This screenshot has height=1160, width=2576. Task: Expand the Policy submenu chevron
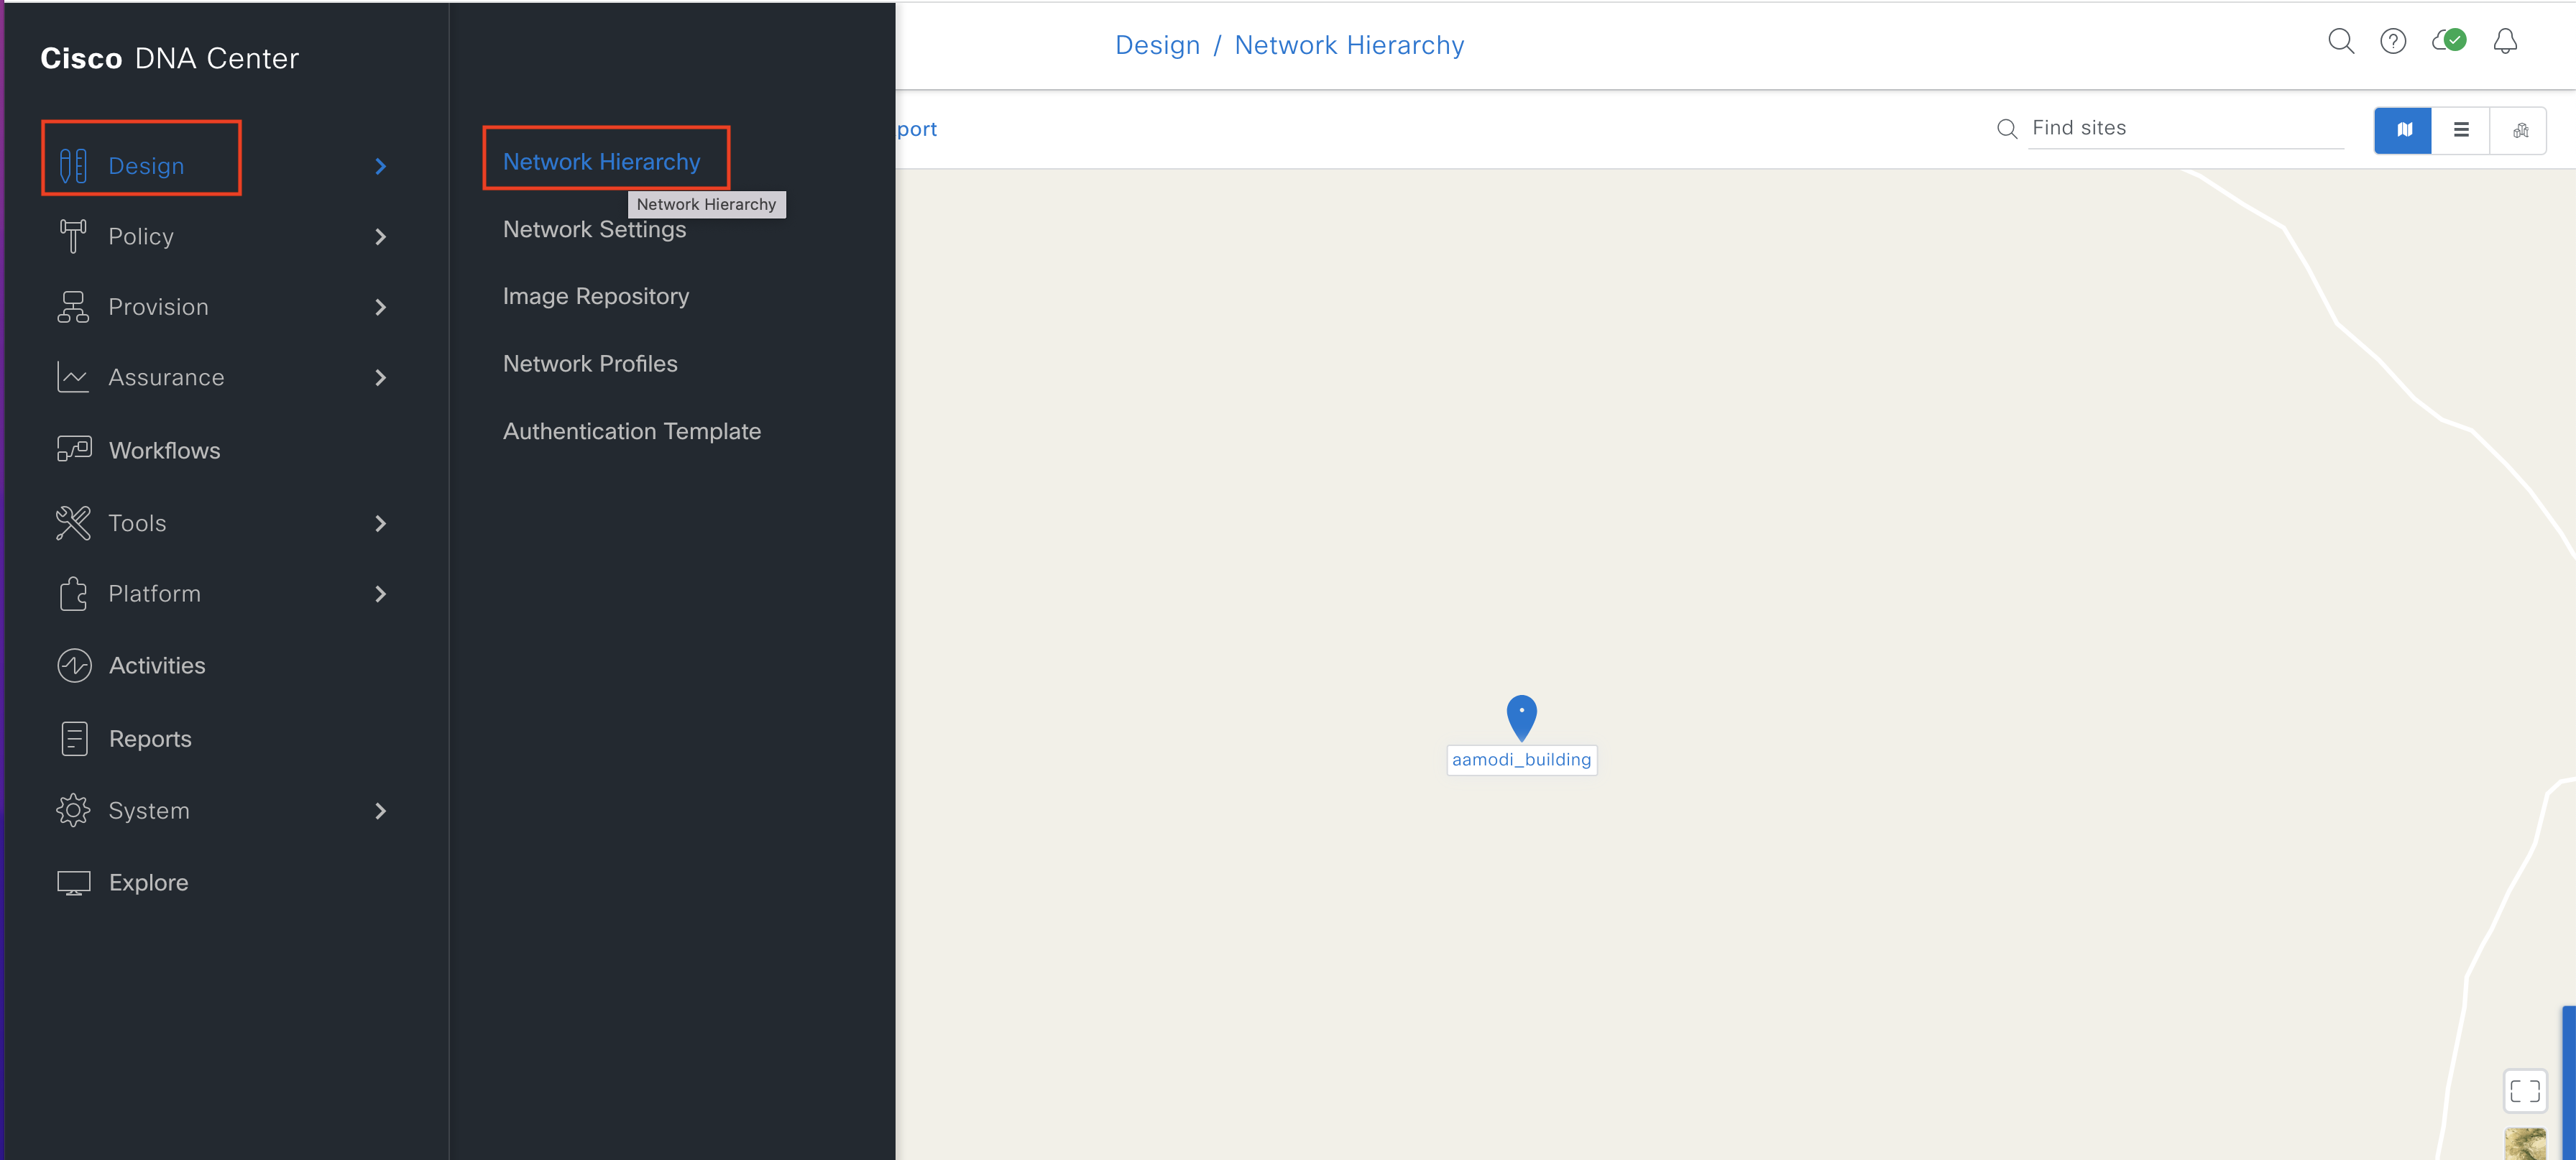380,237
